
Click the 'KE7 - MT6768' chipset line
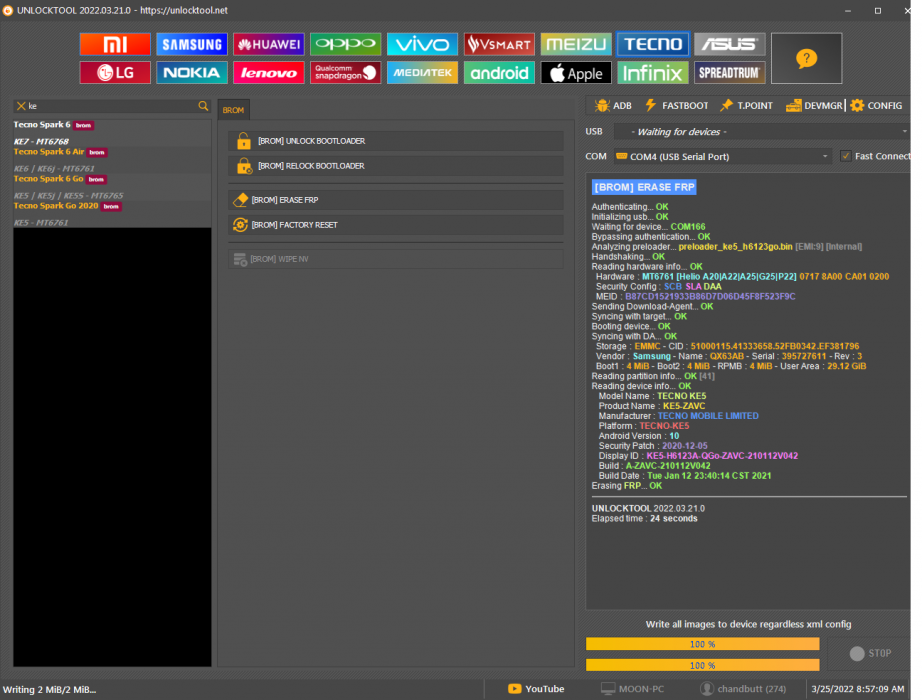pyautogui.click(x=41, y=141)
